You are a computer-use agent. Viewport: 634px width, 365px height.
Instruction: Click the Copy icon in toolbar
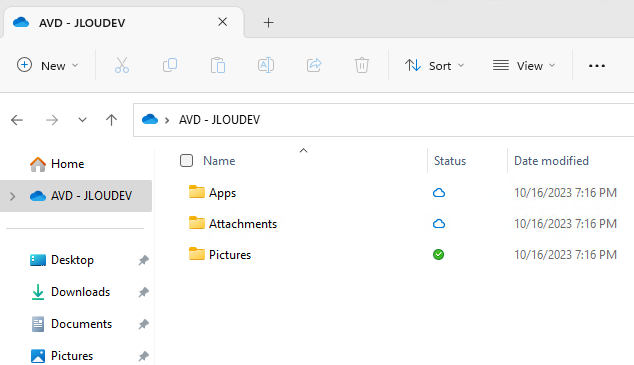coord(170,65)
